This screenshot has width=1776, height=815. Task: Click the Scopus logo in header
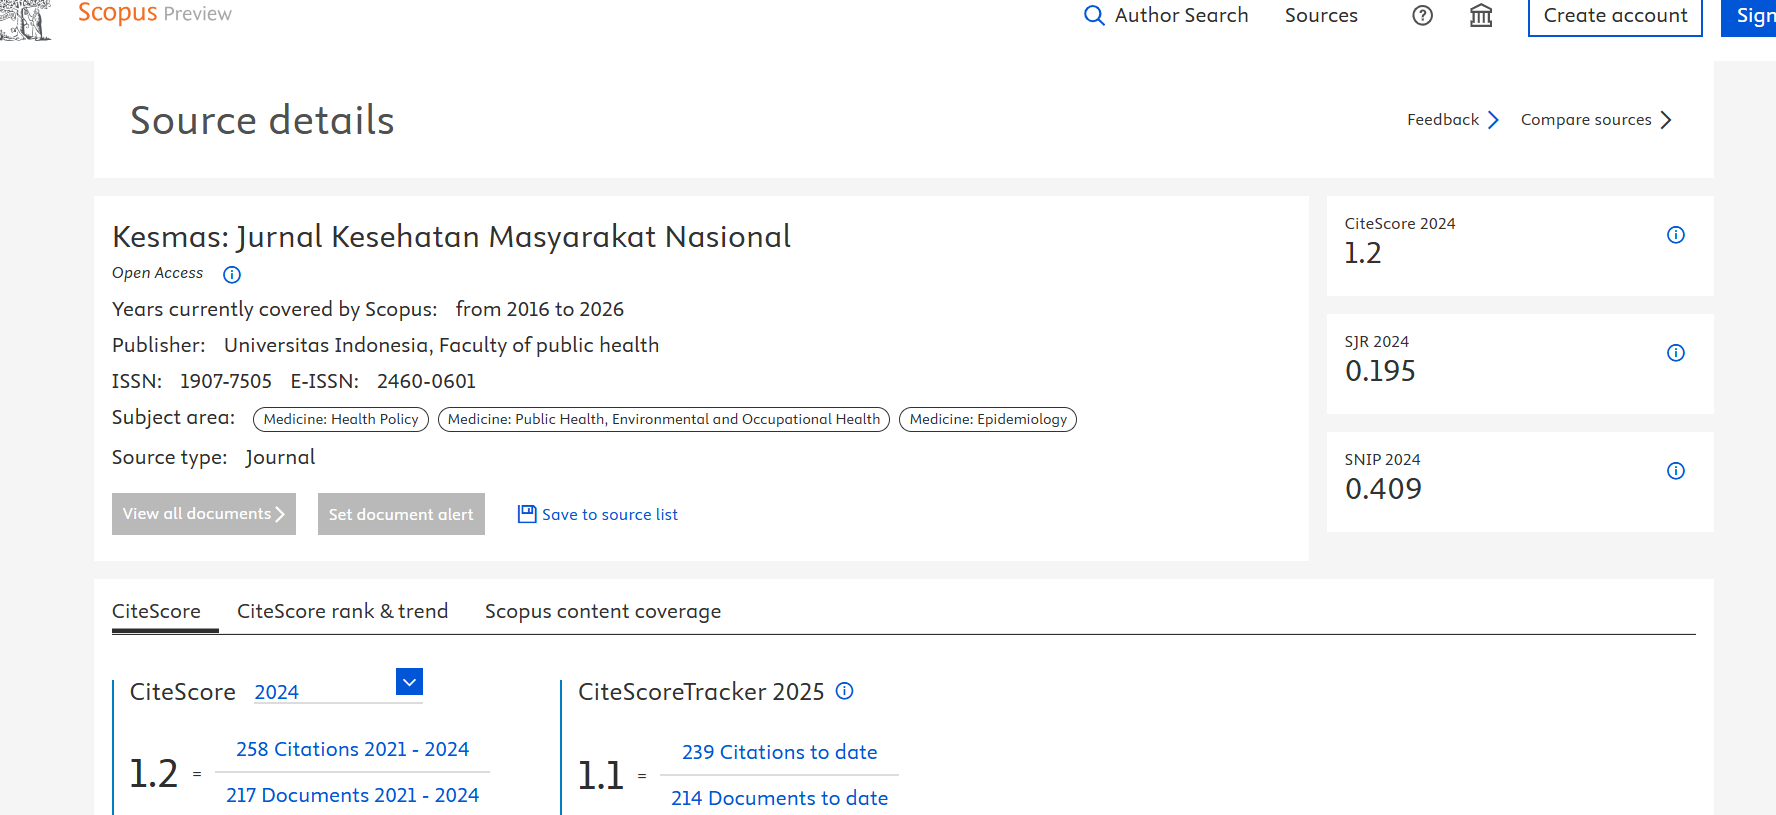(117, 13)
